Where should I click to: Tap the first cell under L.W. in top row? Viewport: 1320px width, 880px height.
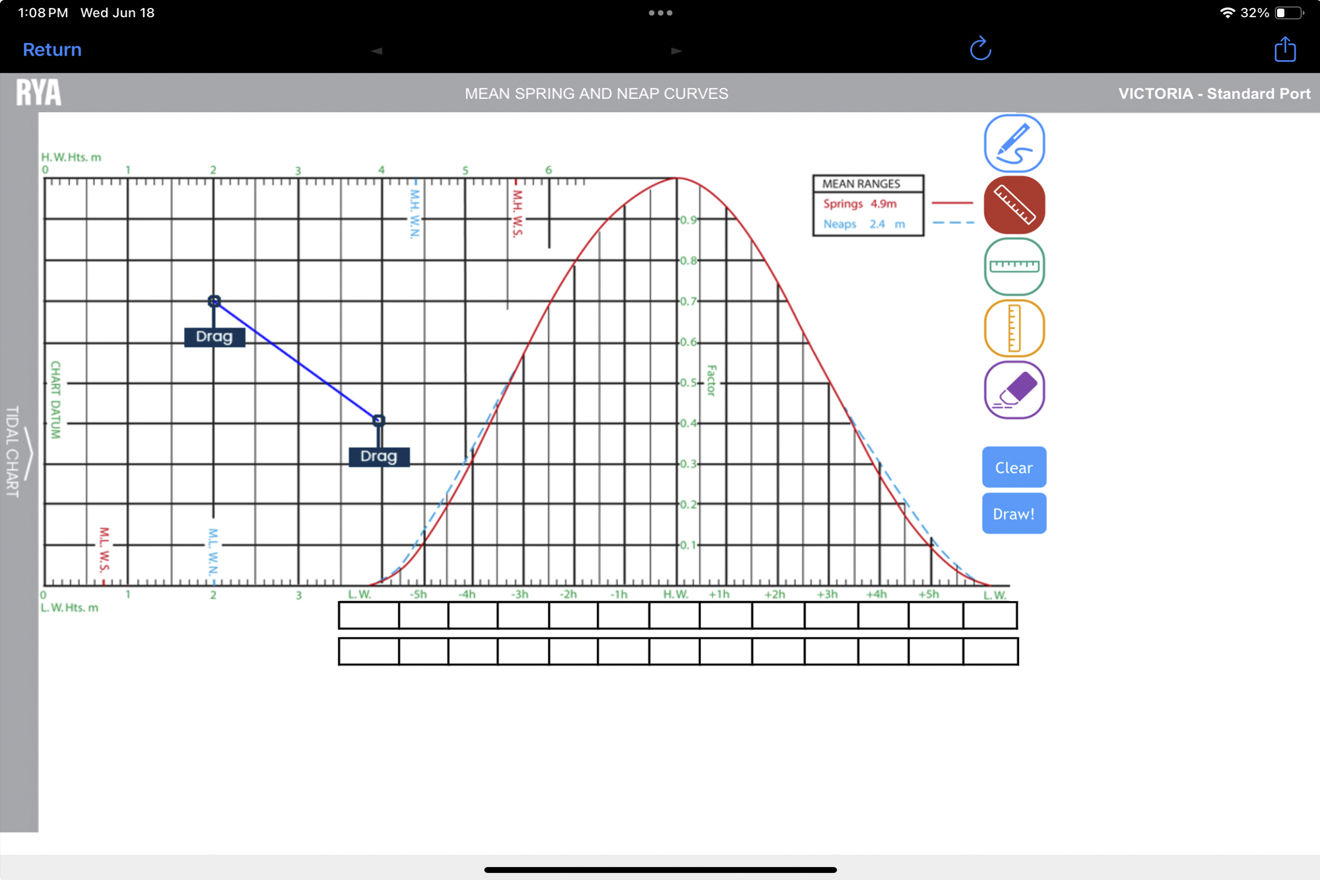[369, 615]
